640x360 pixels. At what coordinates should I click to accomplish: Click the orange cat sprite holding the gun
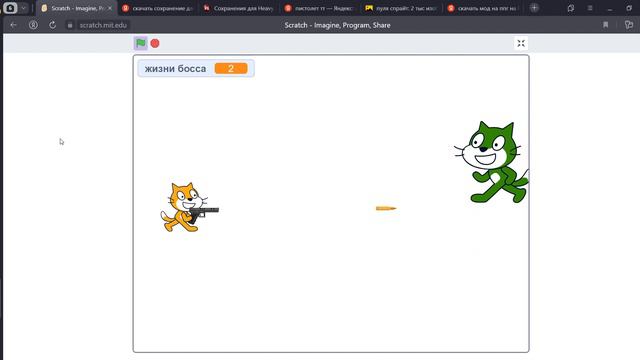pos(189,207)
